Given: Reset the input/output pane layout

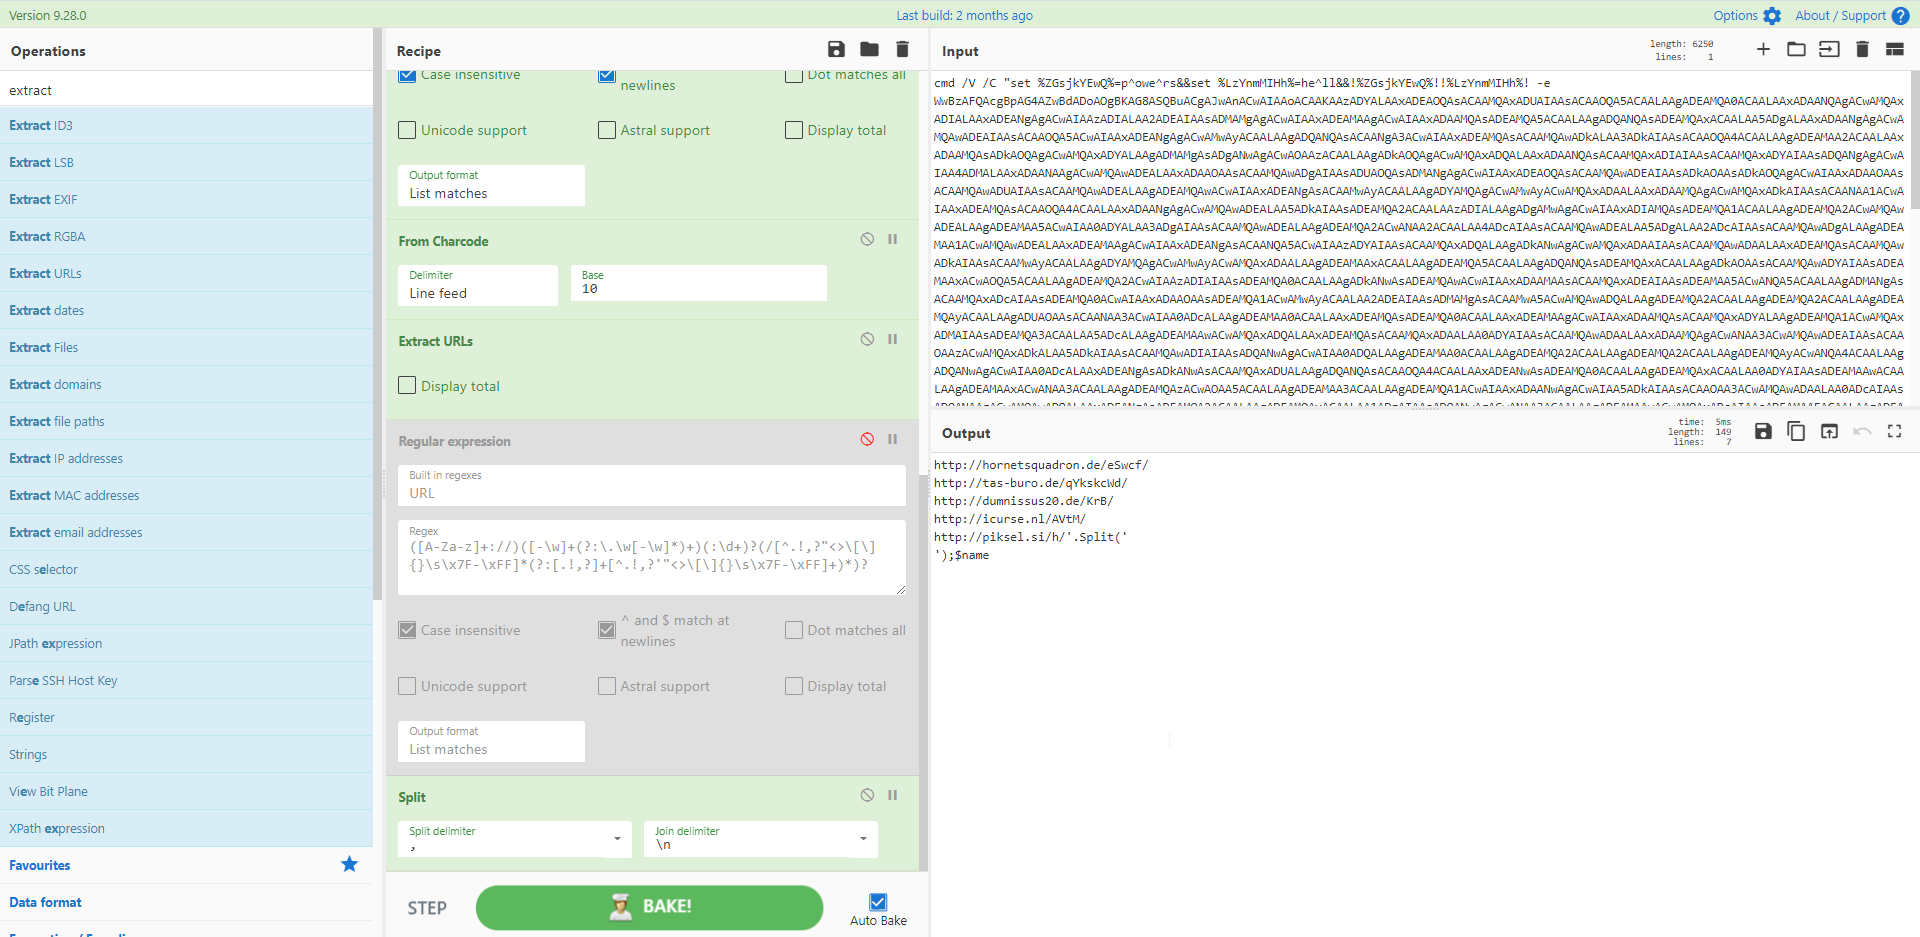Looking at the screenshot, I should tap(1895, 50).
